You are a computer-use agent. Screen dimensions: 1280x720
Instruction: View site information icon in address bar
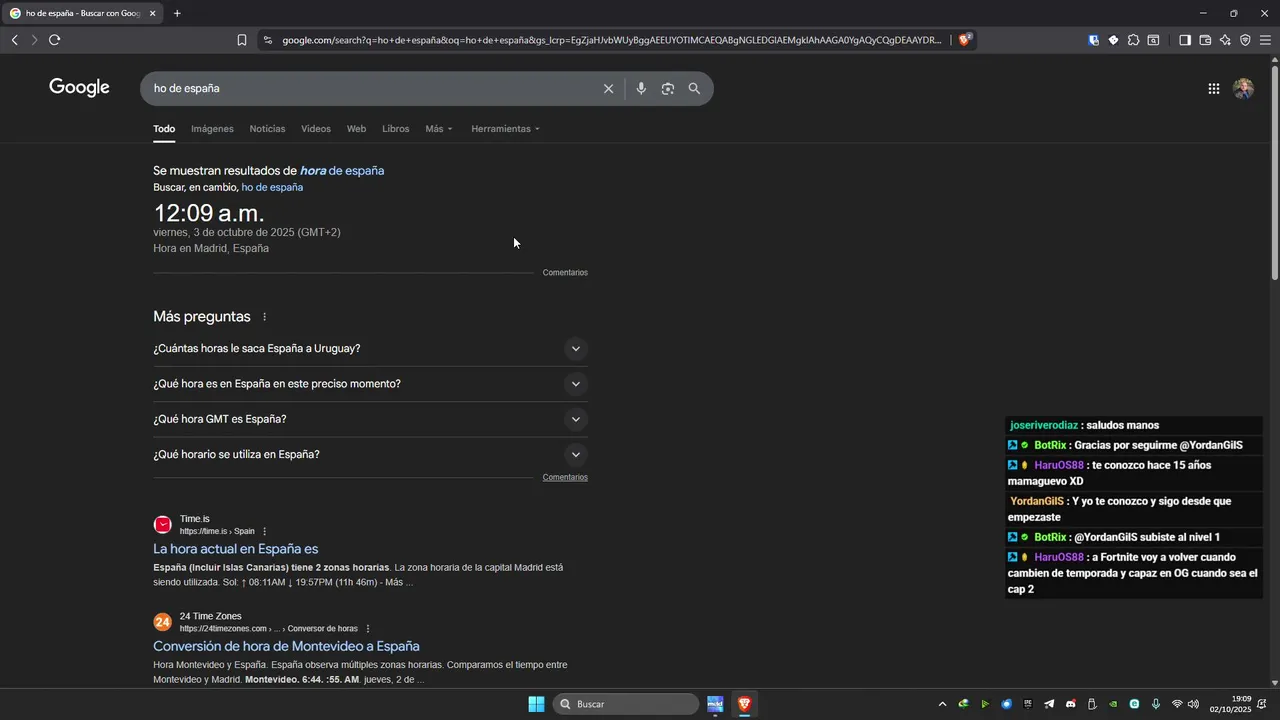coord(267,40)
